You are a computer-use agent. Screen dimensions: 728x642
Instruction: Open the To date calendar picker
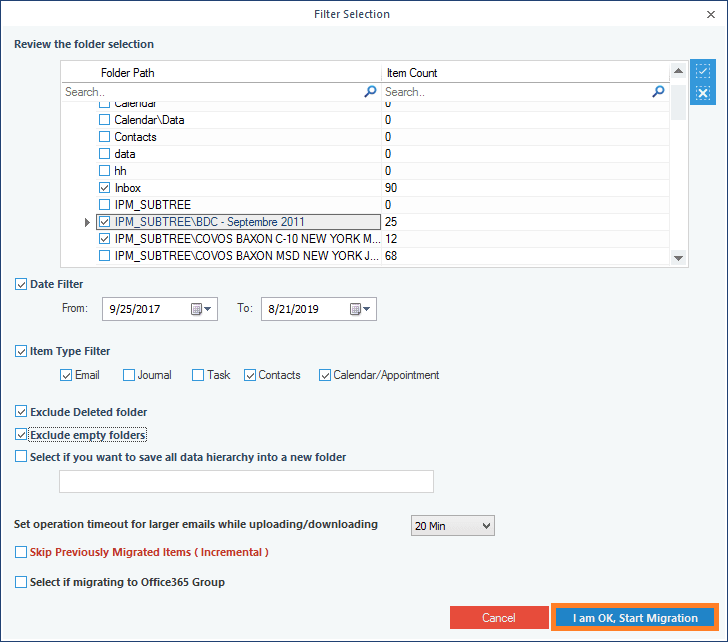(362, 309)
